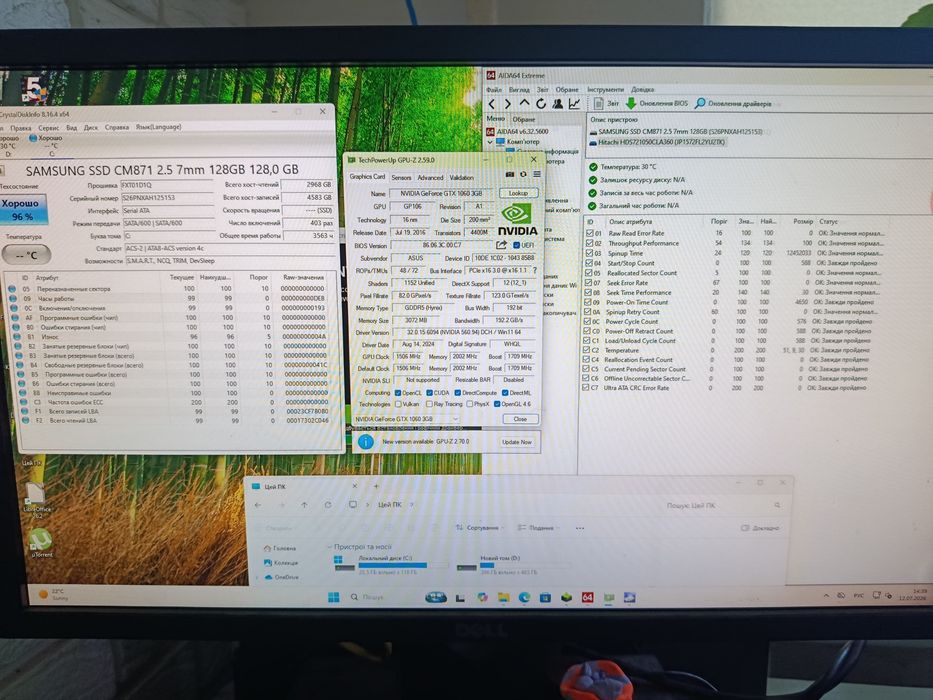Switch to the Validation tab in GPU-Z
This screenshot has width=933, height=700.
pyautogui.click(x=461, y=177)
